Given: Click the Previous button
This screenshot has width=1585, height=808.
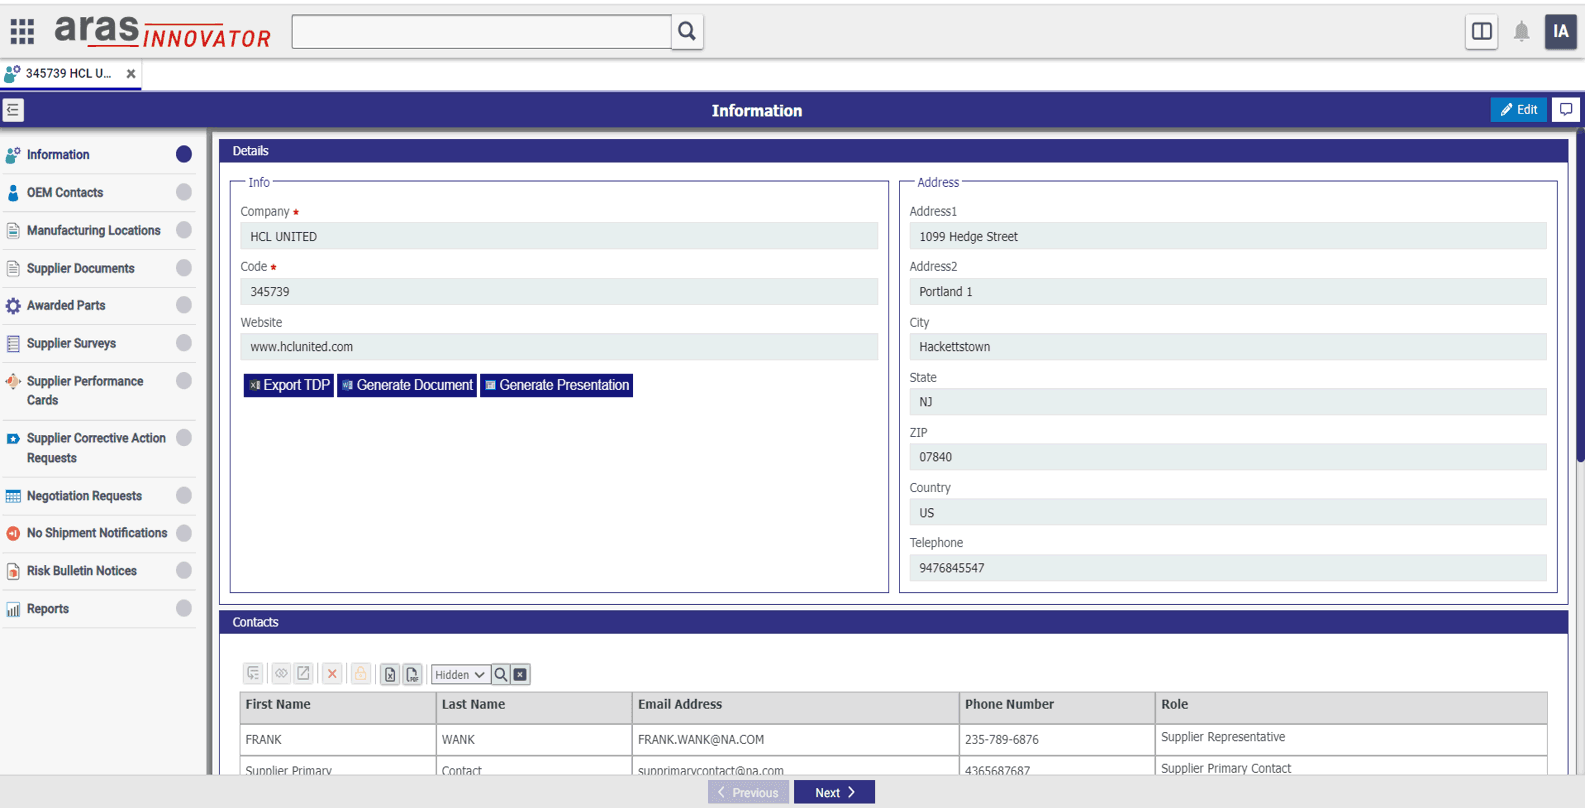Looking at the screenshot, I should click(x=748, y=792).
